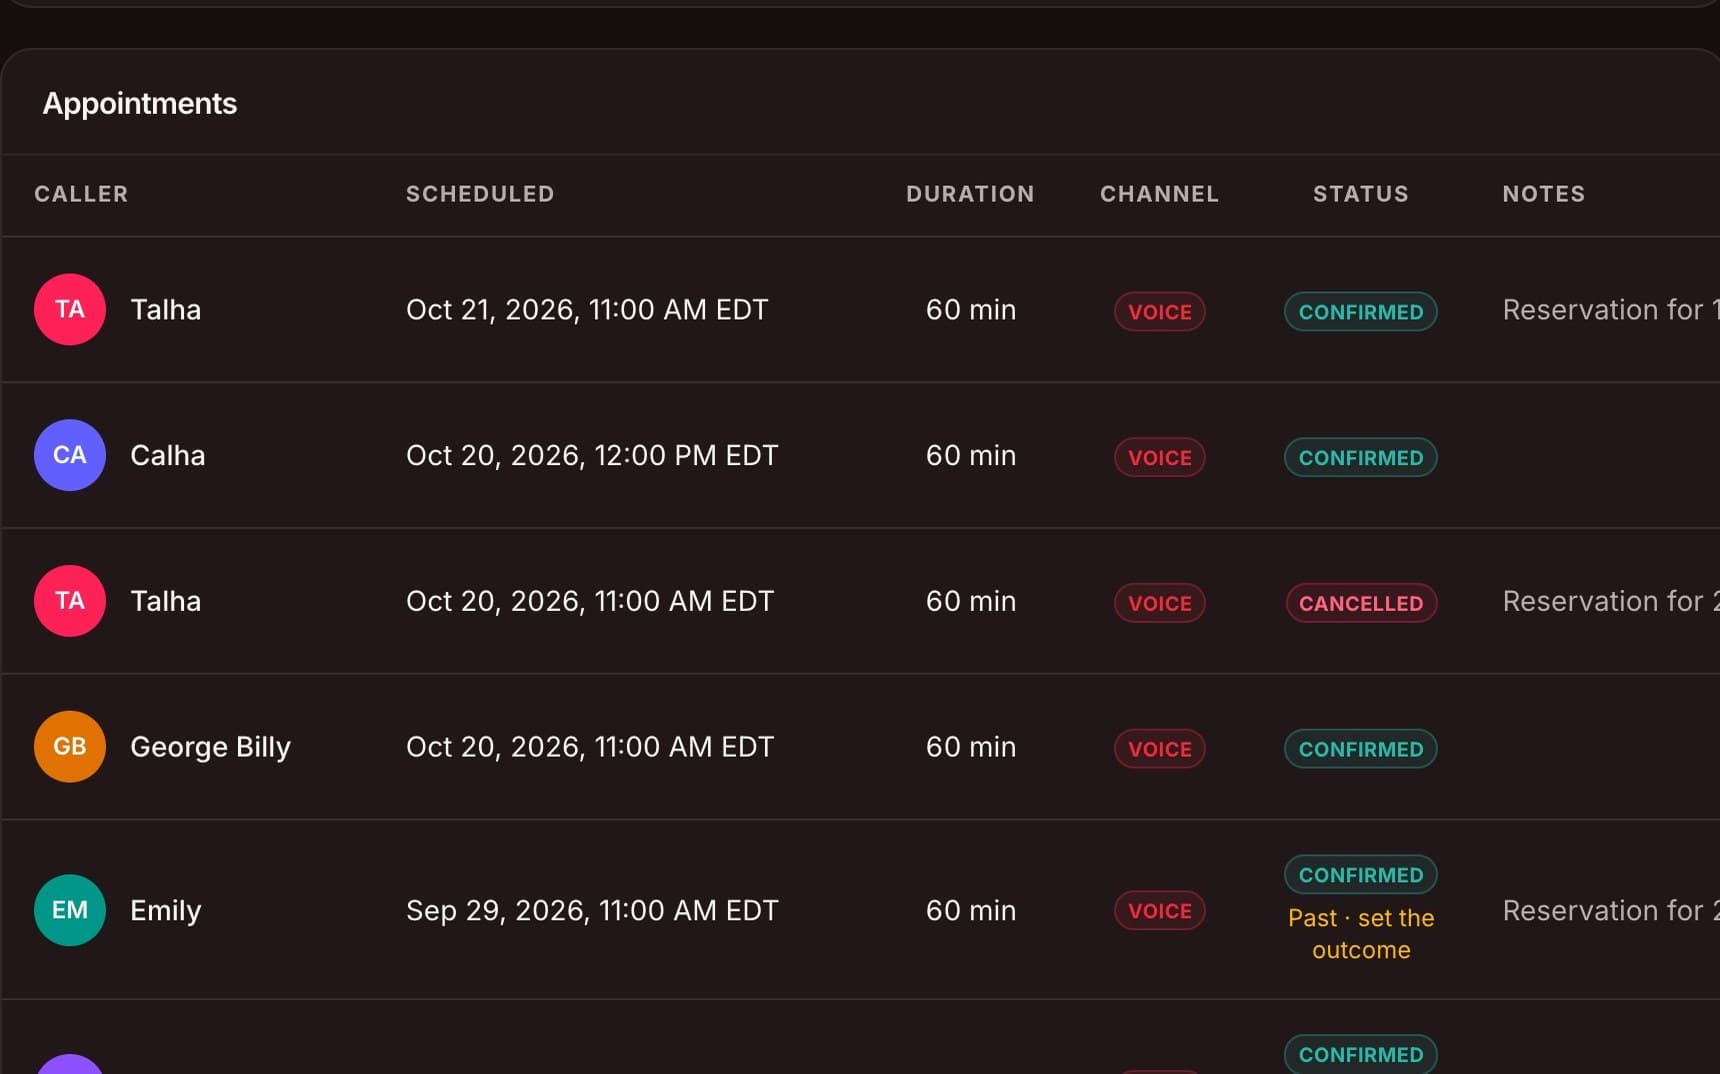Click the Confirmed status badge for Talha Oct 21
Viewport: 1720px width, 1074px height.
coord(1361,311)
